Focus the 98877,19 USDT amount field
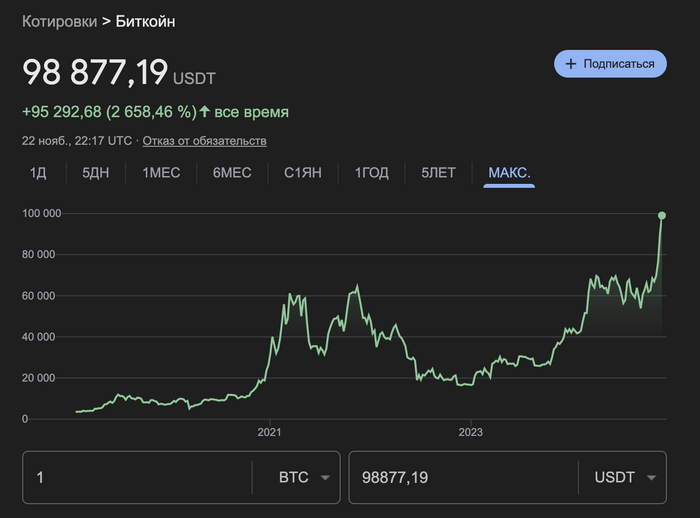 [462, 478]
